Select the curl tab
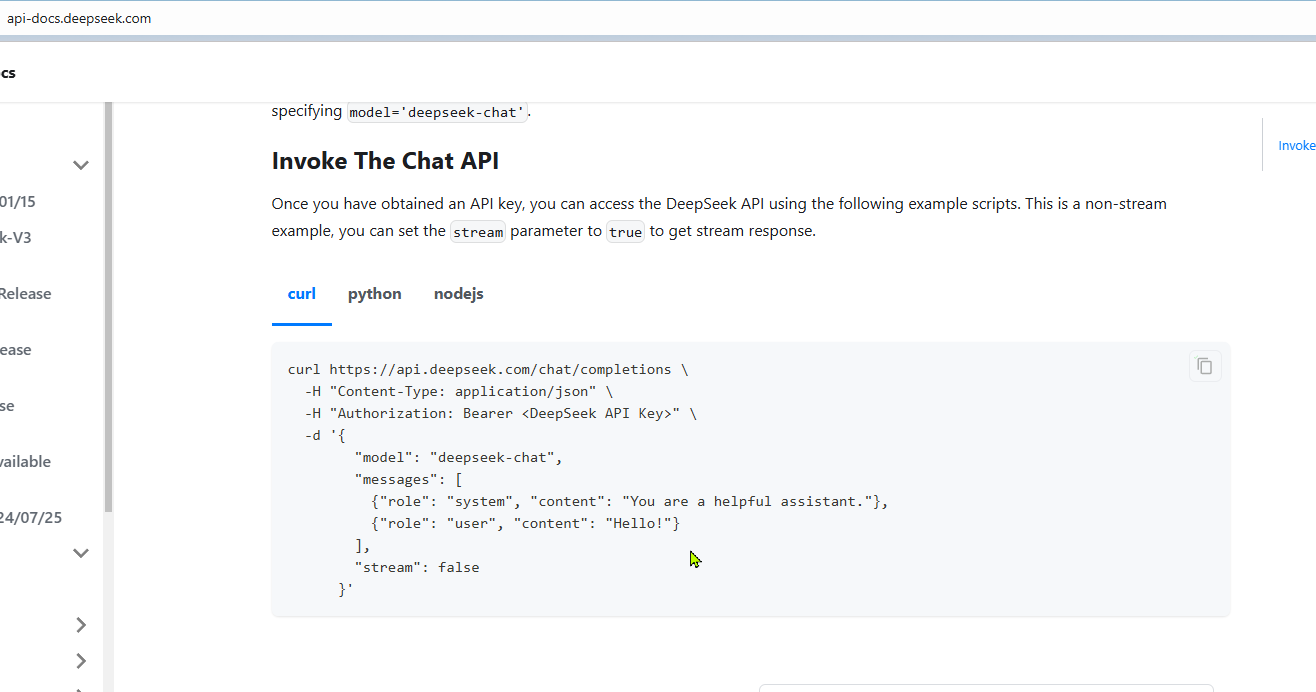Screen dimensions: 1316x692 (x=302, y=294)
